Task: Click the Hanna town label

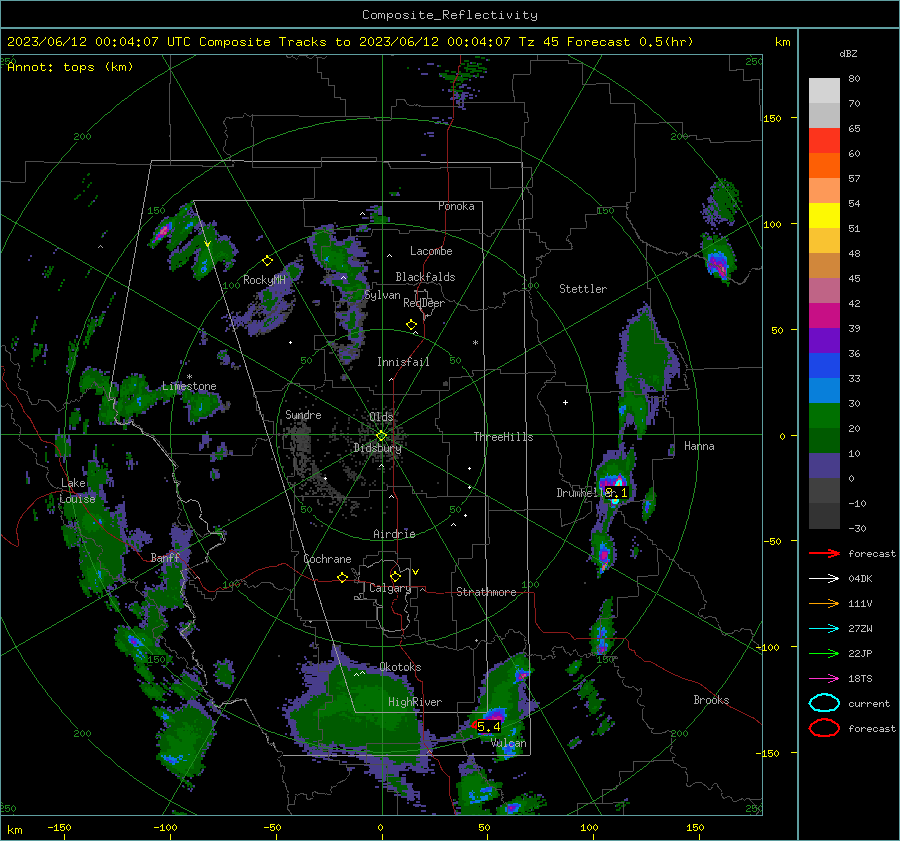Action: coord(699,446)
